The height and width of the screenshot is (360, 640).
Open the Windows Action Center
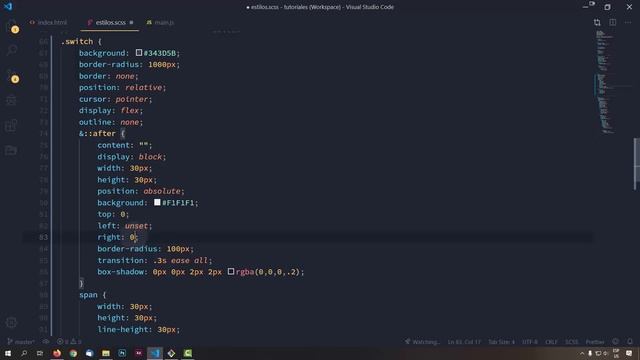tap(629, 353)
